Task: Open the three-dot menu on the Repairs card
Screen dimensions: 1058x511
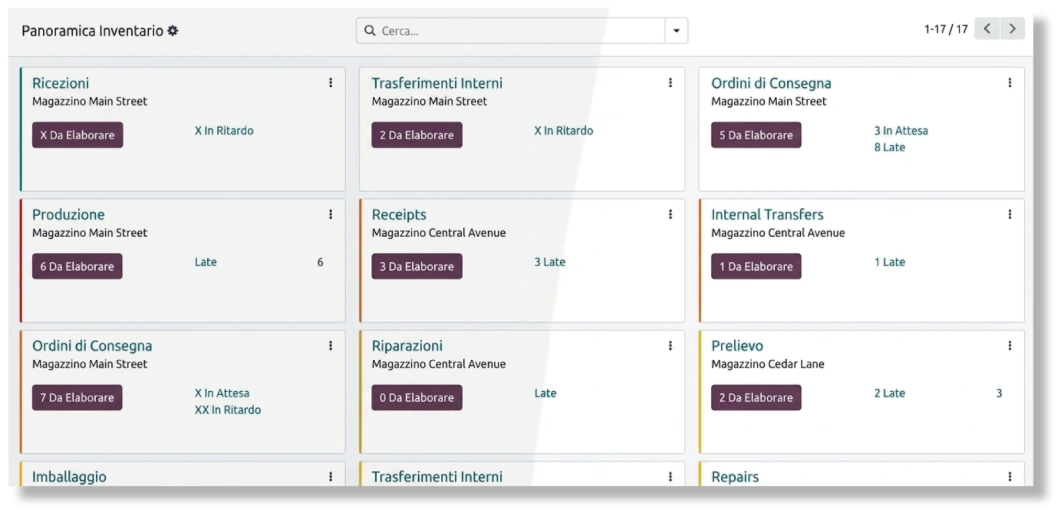Action: [x=1009, y=477]
